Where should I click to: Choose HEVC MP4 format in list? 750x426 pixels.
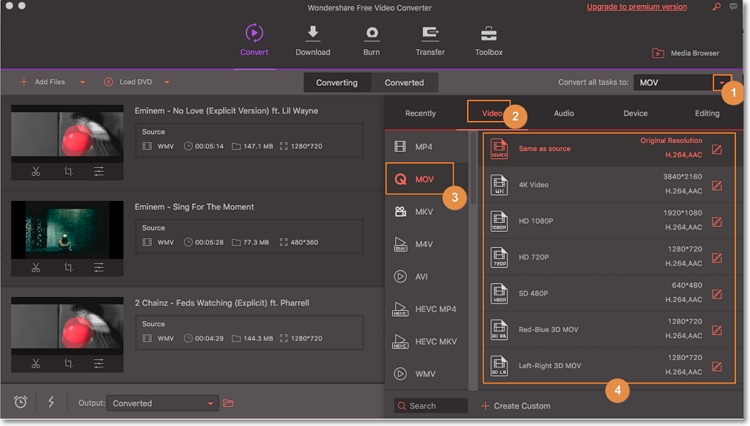click(427, 309)
